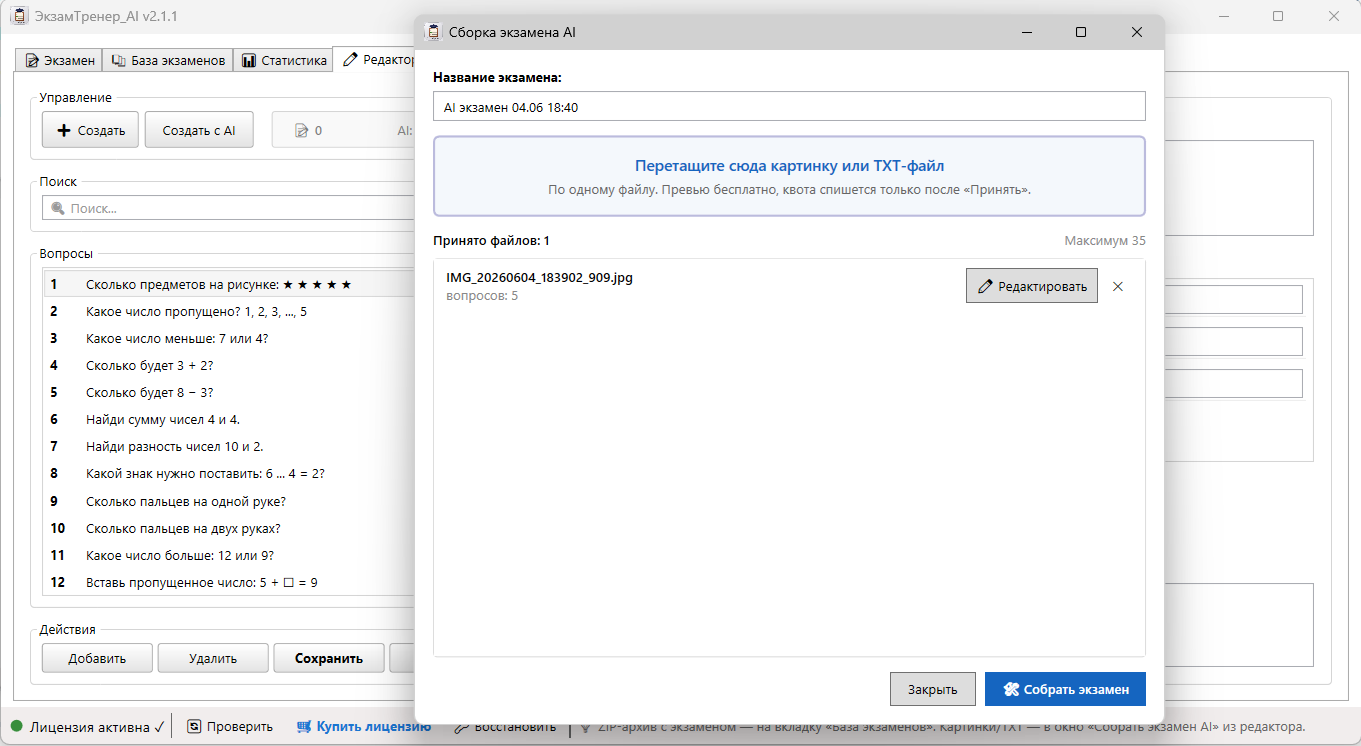Select question Сколько пальцев на одной руке?

(x=229, y=502)
